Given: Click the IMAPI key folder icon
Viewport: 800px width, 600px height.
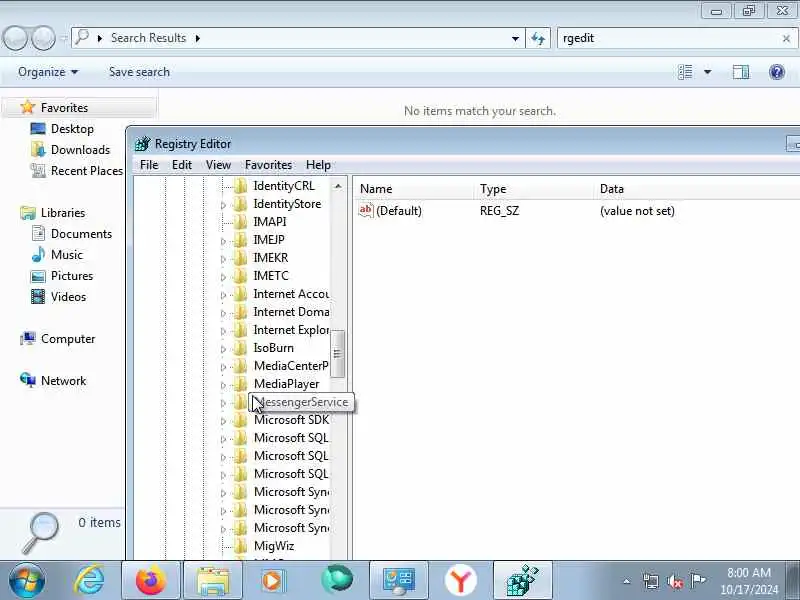Looking at the screenshot, I should tap(240, 222).
